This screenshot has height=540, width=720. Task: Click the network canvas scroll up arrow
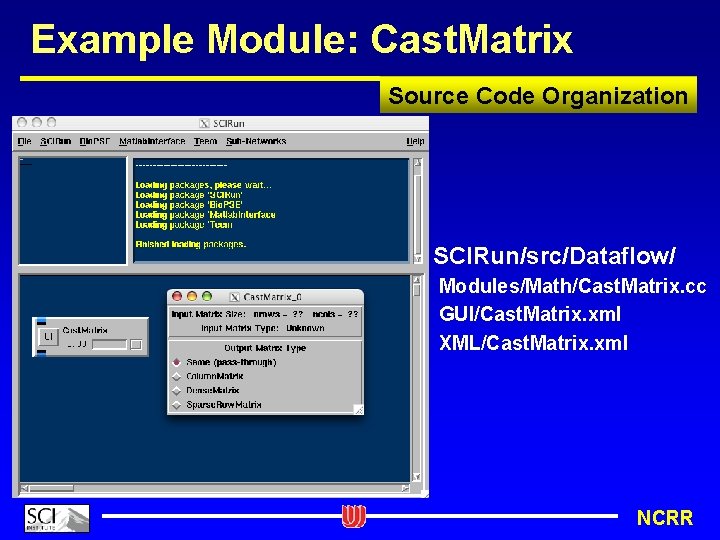416,280
